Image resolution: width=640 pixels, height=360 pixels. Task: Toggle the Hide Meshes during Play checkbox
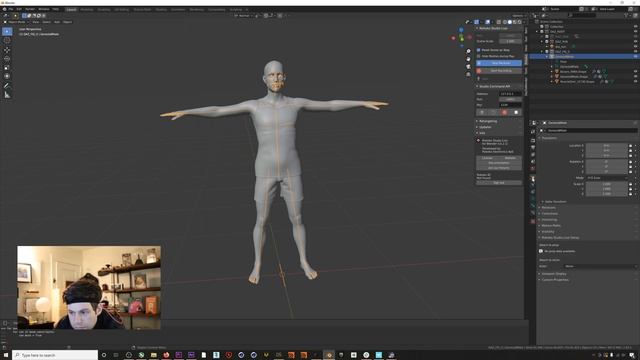[x=478, y=56]
